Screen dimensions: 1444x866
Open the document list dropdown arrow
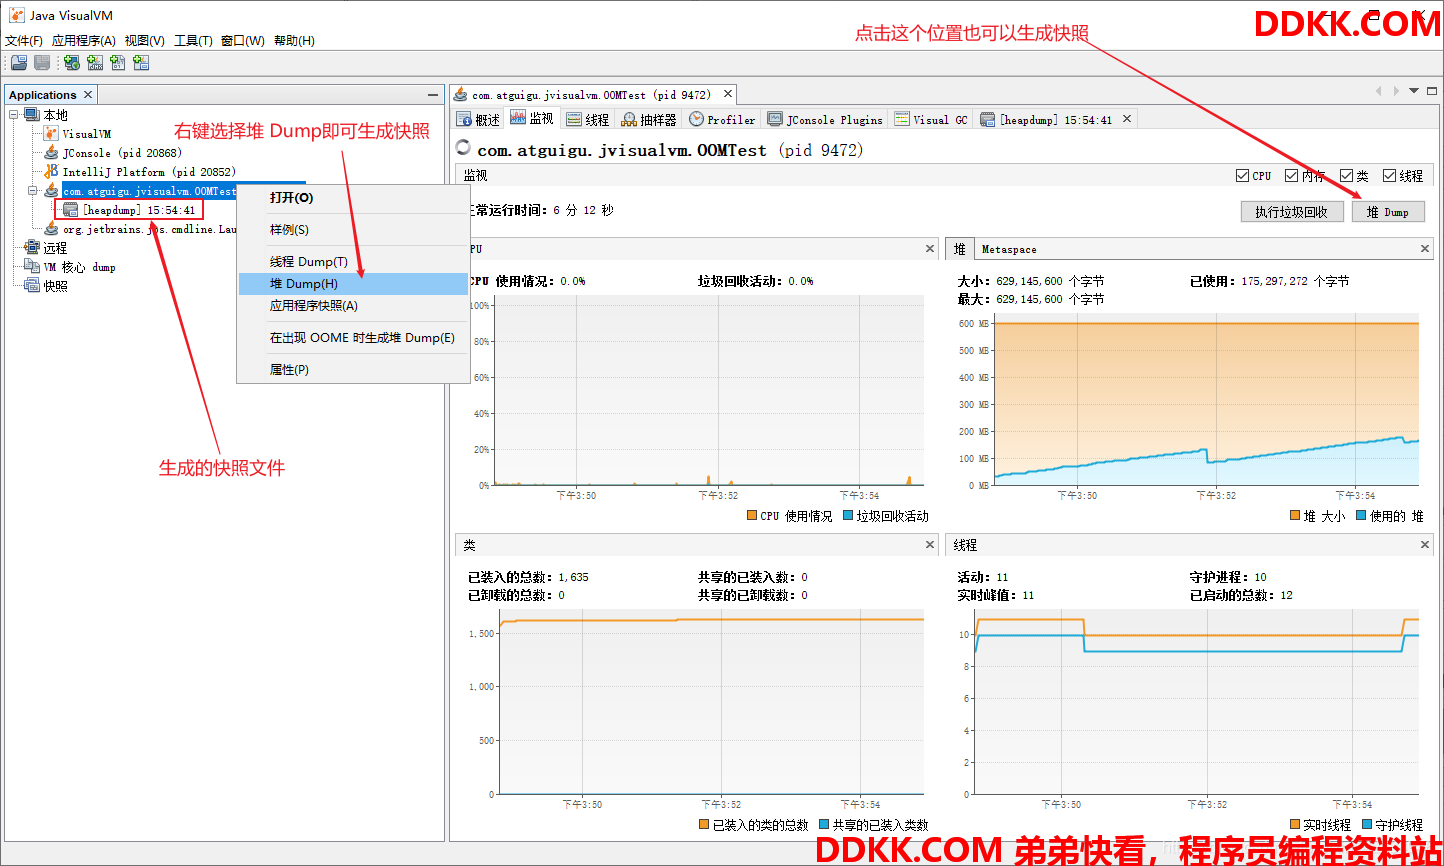pyautogui.click(x=1414, y=91)
